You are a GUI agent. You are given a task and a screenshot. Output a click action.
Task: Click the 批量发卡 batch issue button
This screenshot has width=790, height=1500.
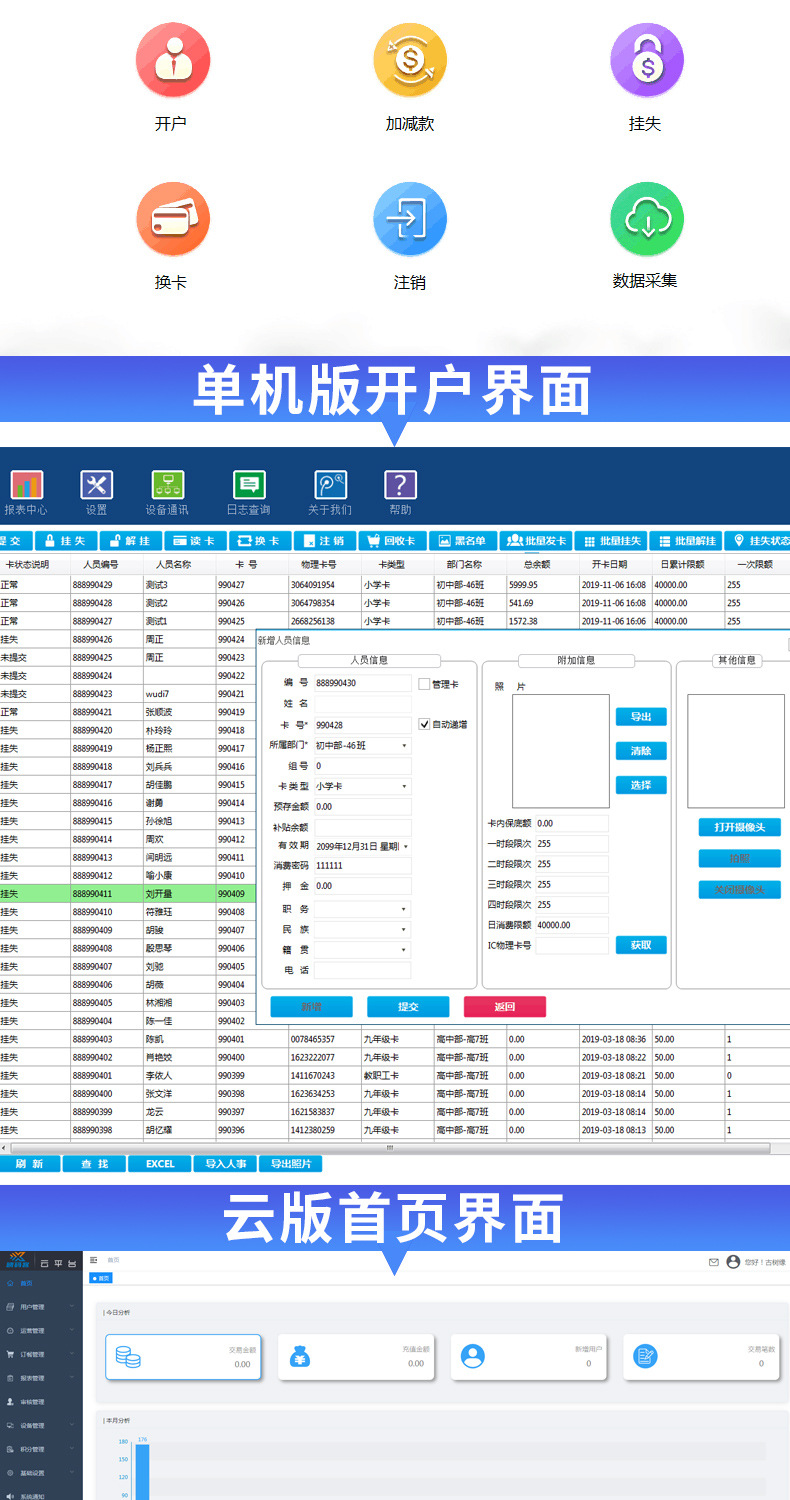pos(536,541)
